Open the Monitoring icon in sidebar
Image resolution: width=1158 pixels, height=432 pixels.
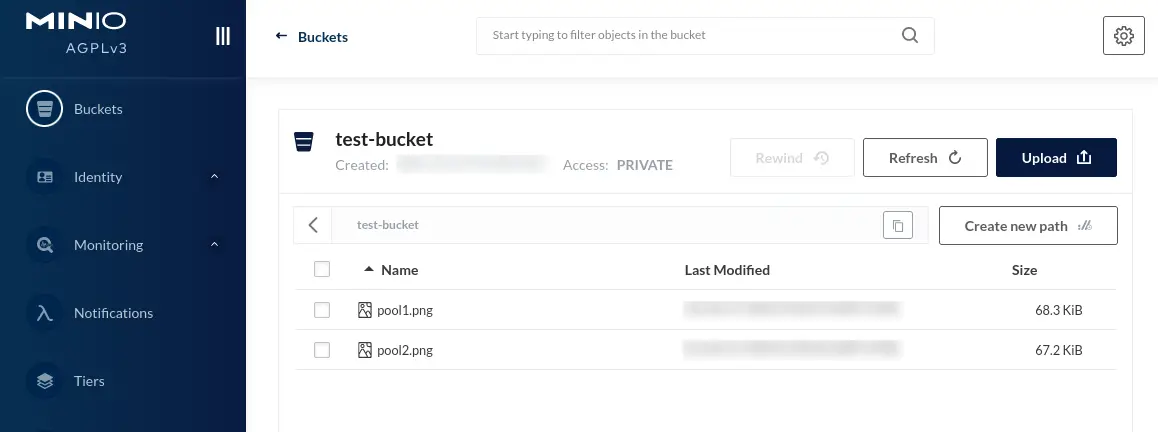[x=44, y=245]
